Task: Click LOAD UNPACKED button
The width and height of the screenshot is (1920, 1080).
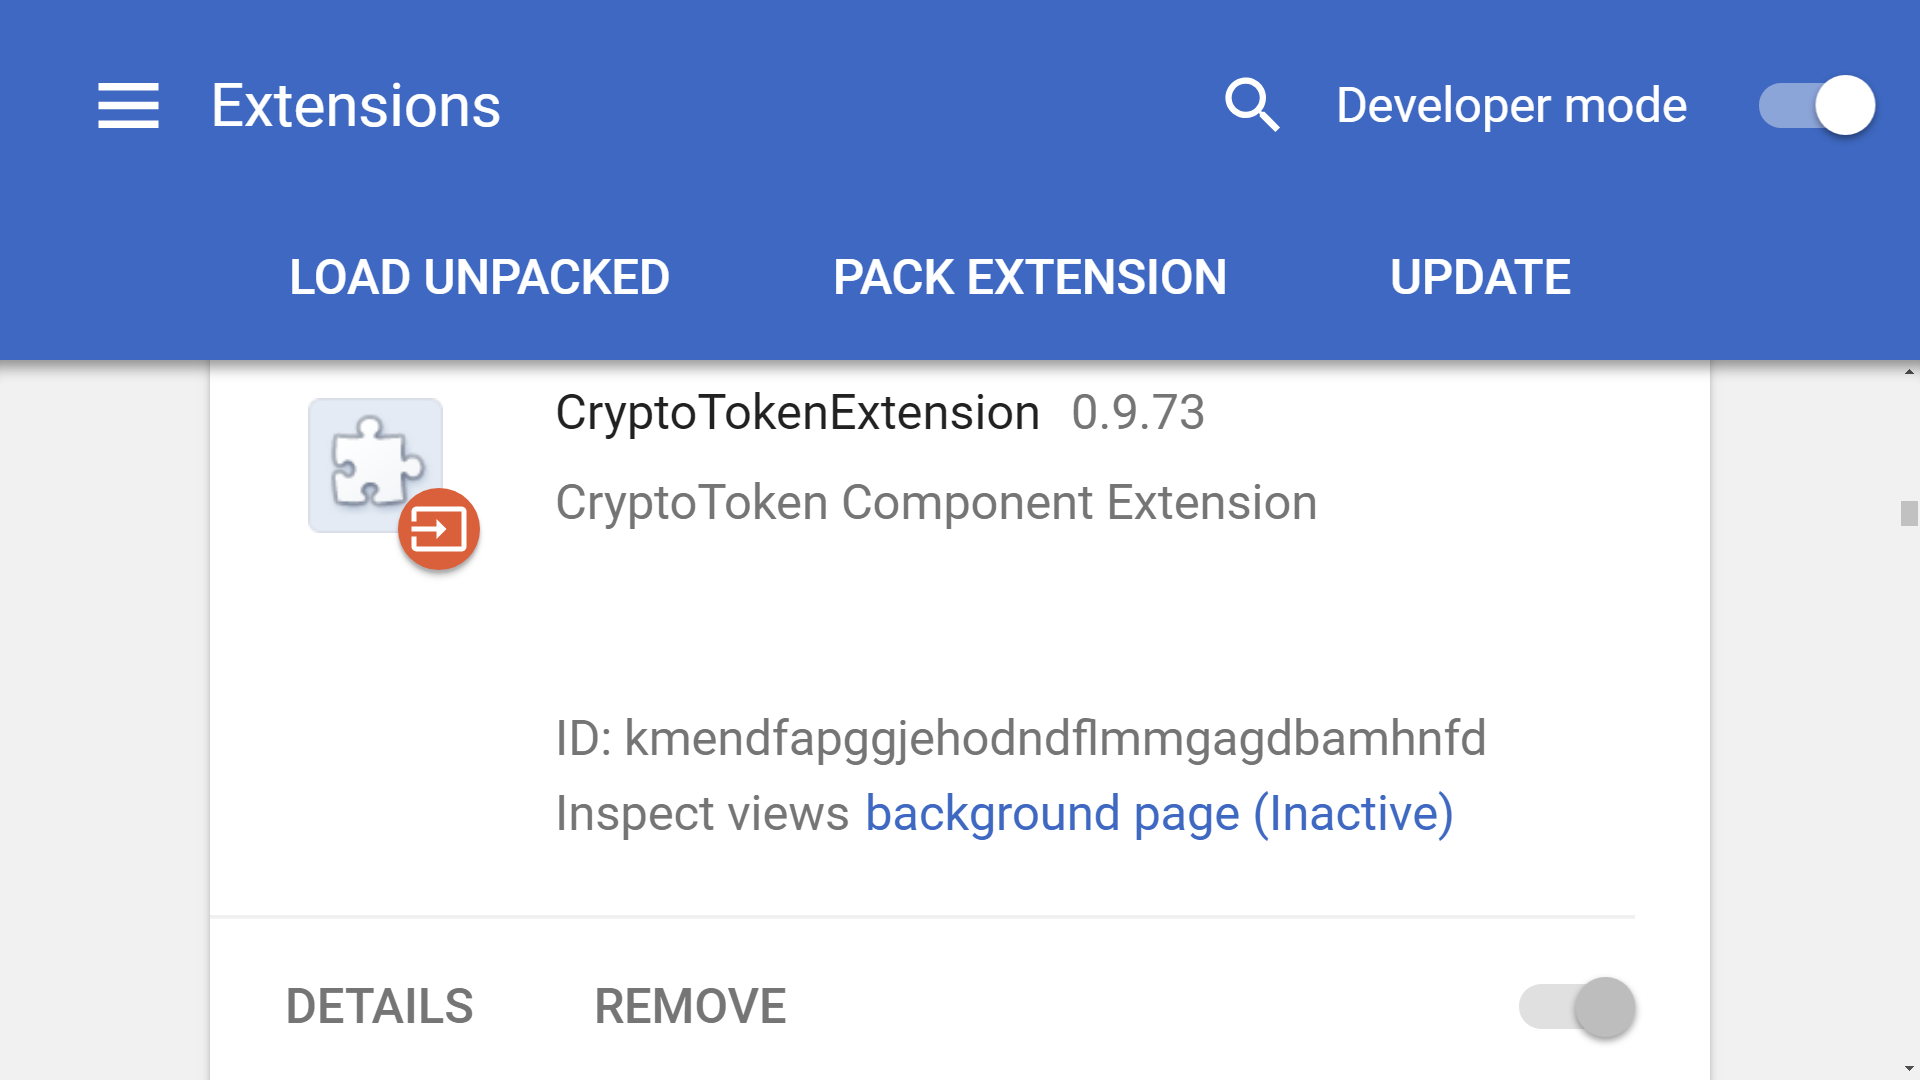Action: pos(479,277)
